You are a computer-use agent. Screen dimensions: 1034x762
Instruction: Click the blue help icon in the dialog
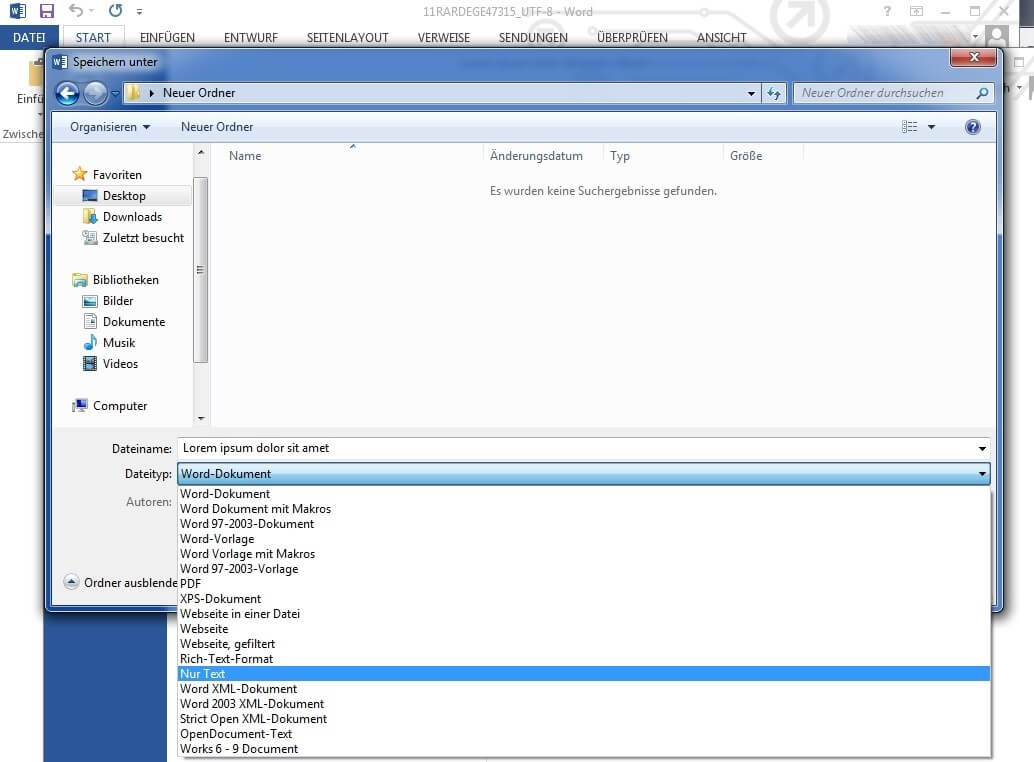tap(972, 127)
